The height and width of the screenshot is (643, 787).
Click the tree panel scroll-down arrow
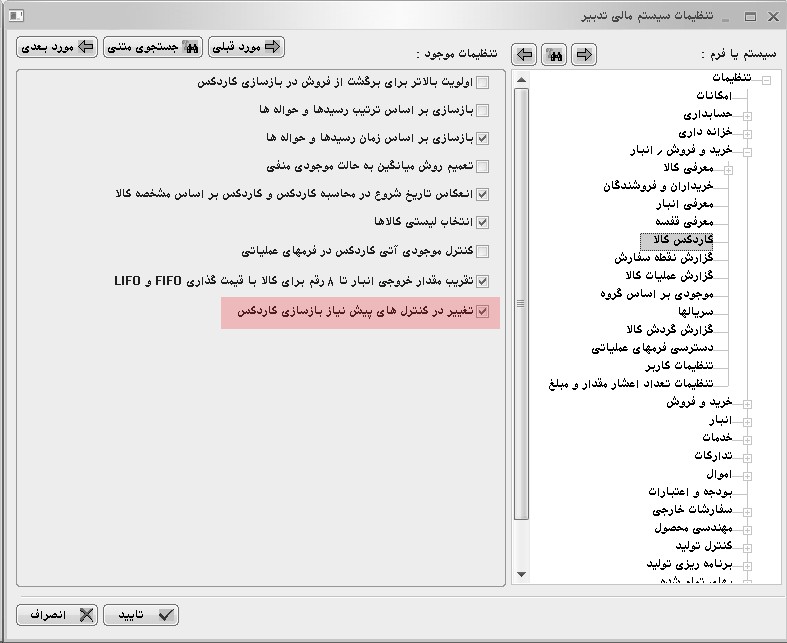pos(520,577)
